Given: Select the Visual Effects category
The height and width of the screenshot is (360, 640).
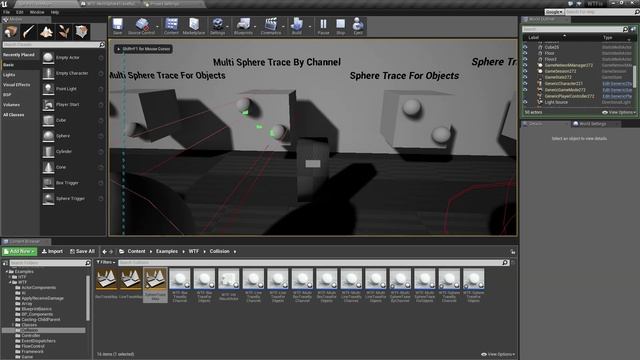Looking at the screenshot, I should [x=17, y=85].
